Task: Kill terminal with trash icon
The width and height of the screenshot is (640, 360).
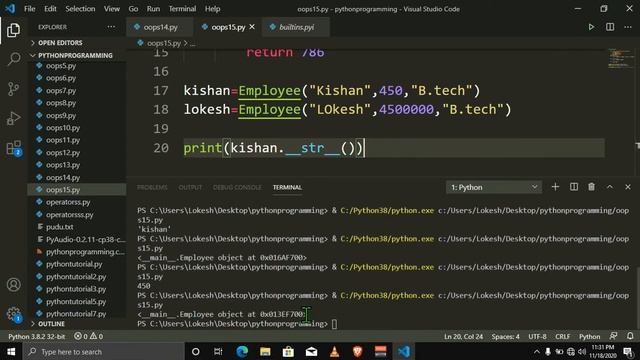Action: pos(591,187)
